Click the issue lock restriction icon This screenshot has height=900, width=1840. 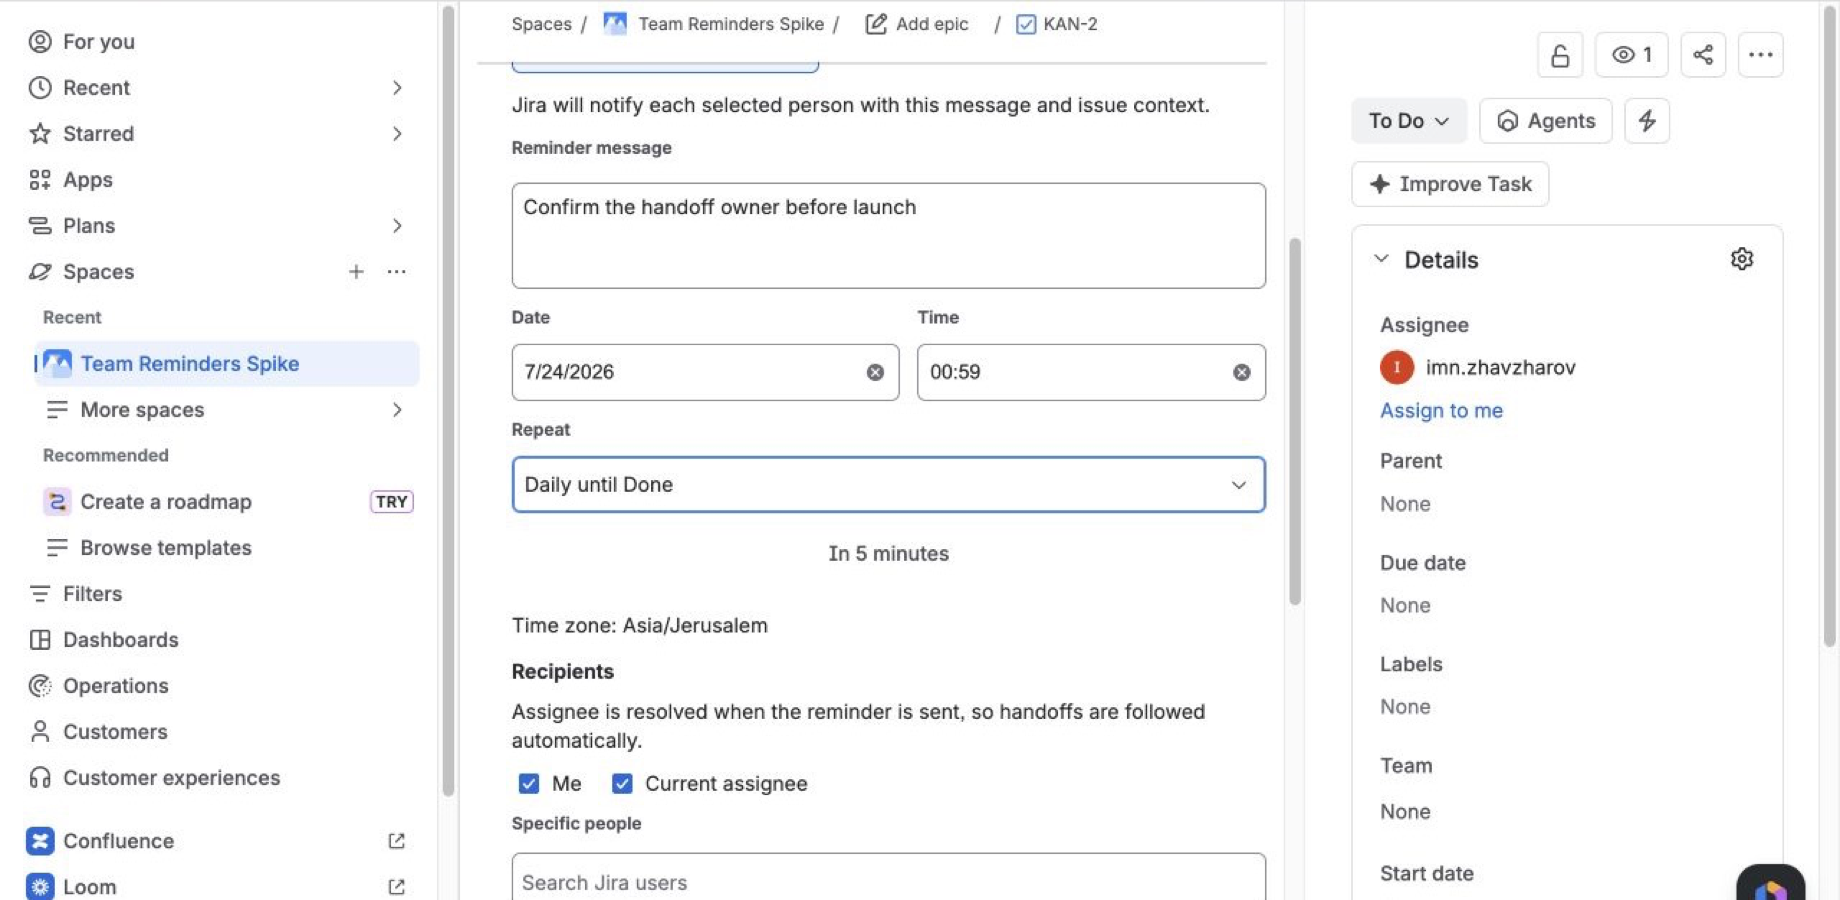[1560, 55]
